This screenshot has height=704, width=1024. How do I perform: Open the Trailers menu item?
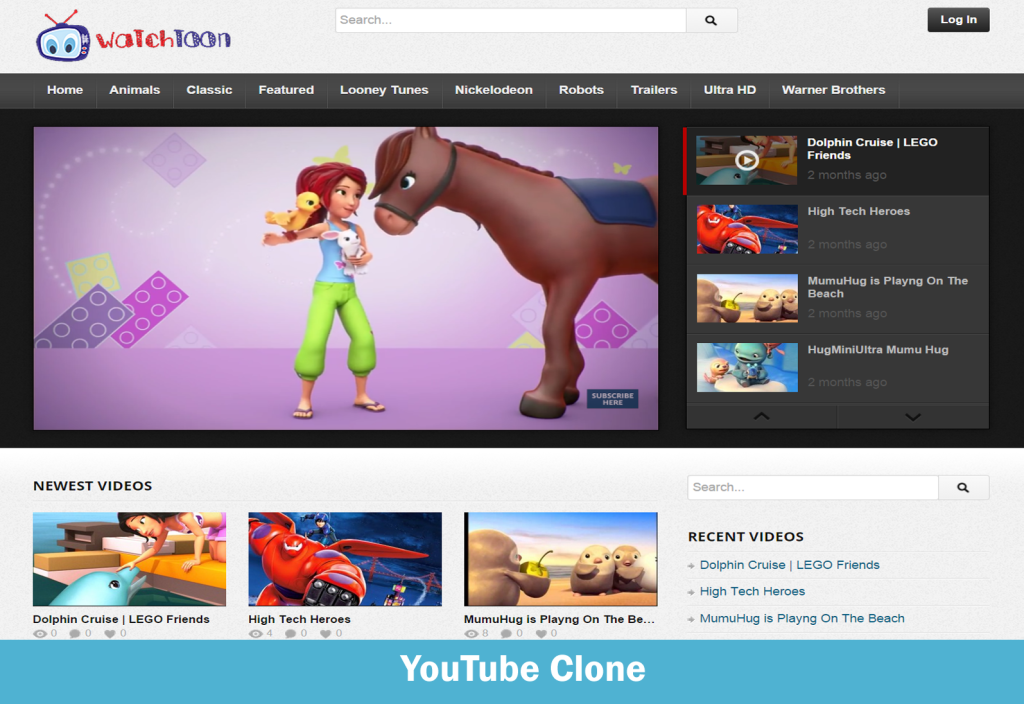(654, 90)
